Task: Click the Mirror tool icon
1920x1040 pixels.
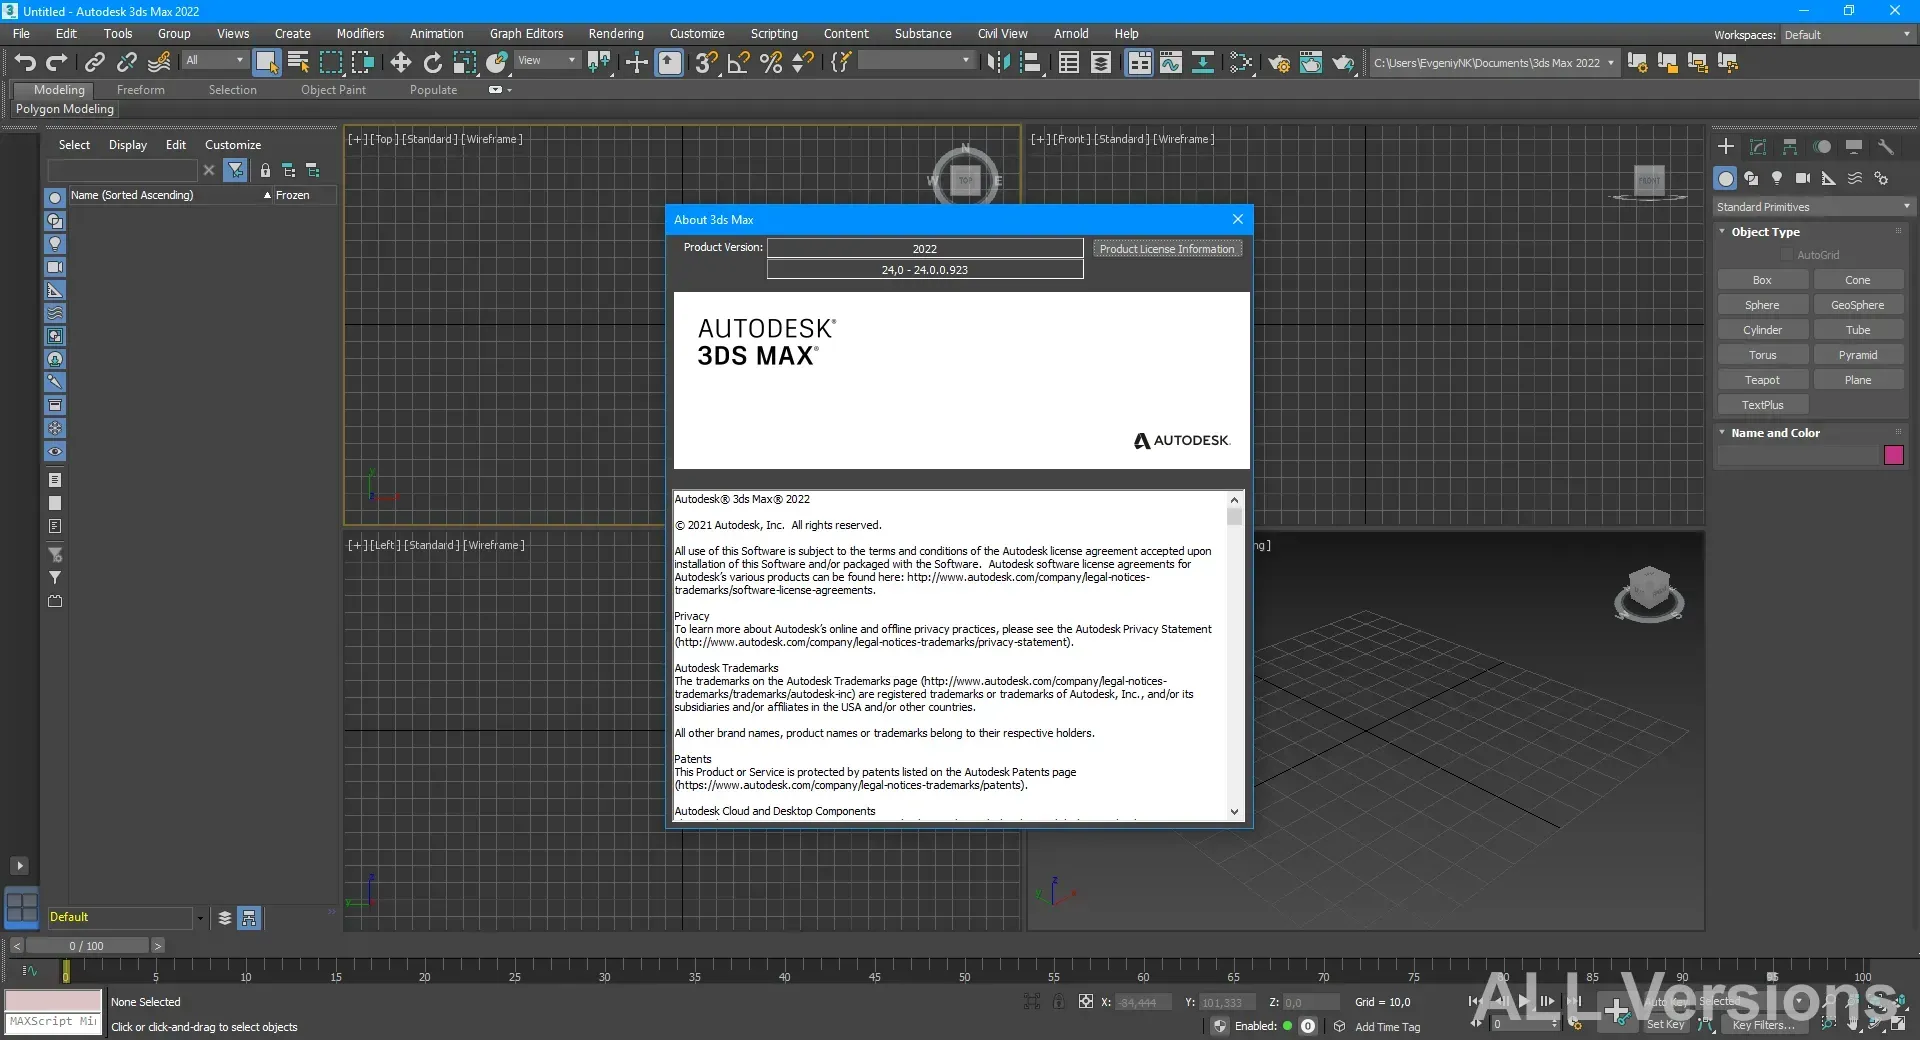Action: [998, 62]
